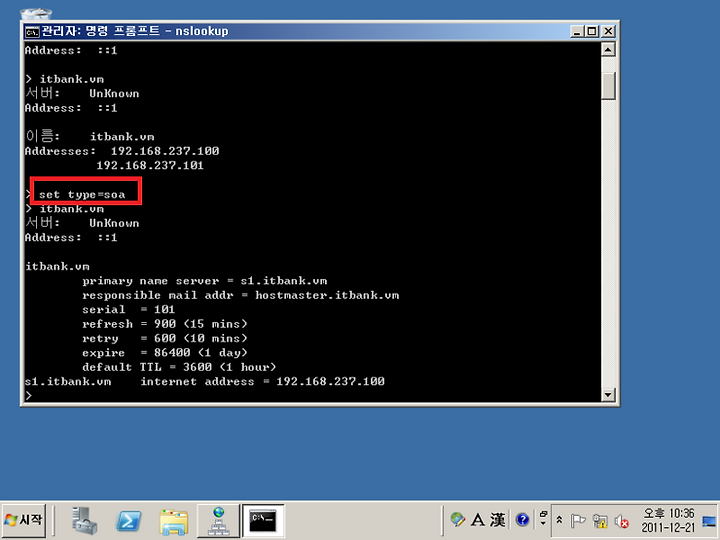Viewport: 720px width, 540px height.
Task: Select the command prompt taskbar button
Action: (263, 521)
